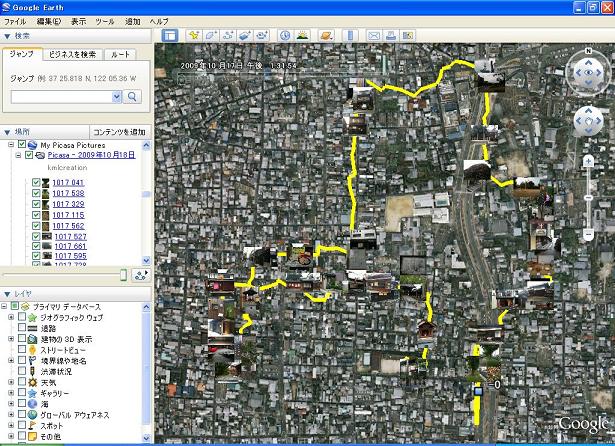Open the ツール menu
The height and width of the screenshot is (446, 615).
pyautogui.click(x=105, y=22)
